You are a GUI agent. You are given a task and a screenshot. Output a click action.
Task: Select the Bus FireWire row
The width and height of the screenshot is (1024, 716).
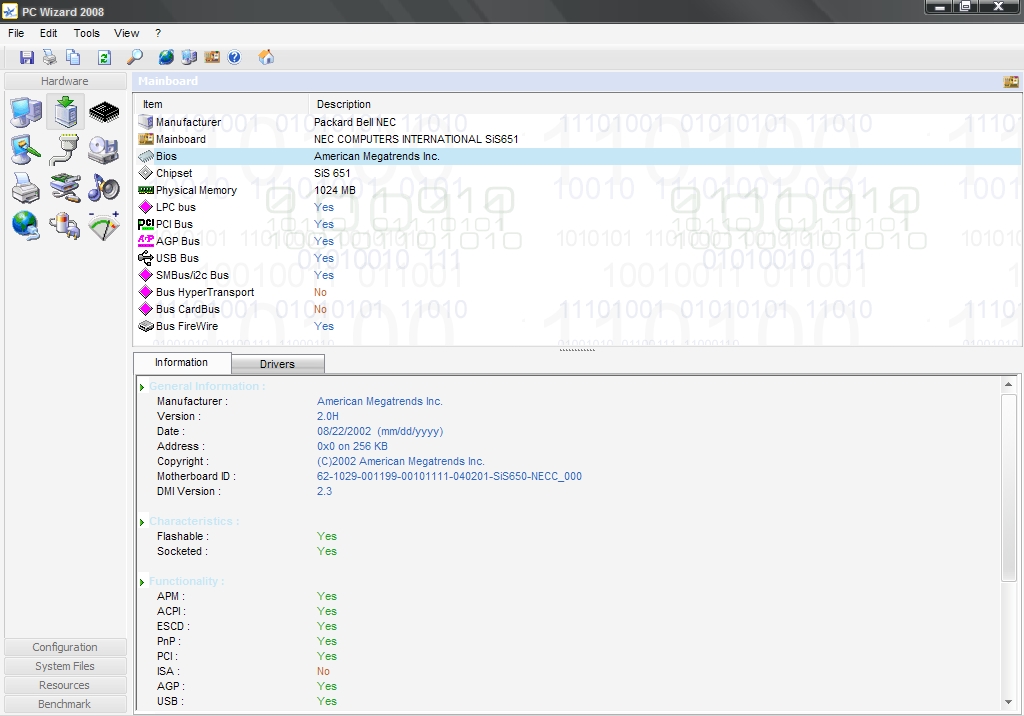[x=578, y=326]
